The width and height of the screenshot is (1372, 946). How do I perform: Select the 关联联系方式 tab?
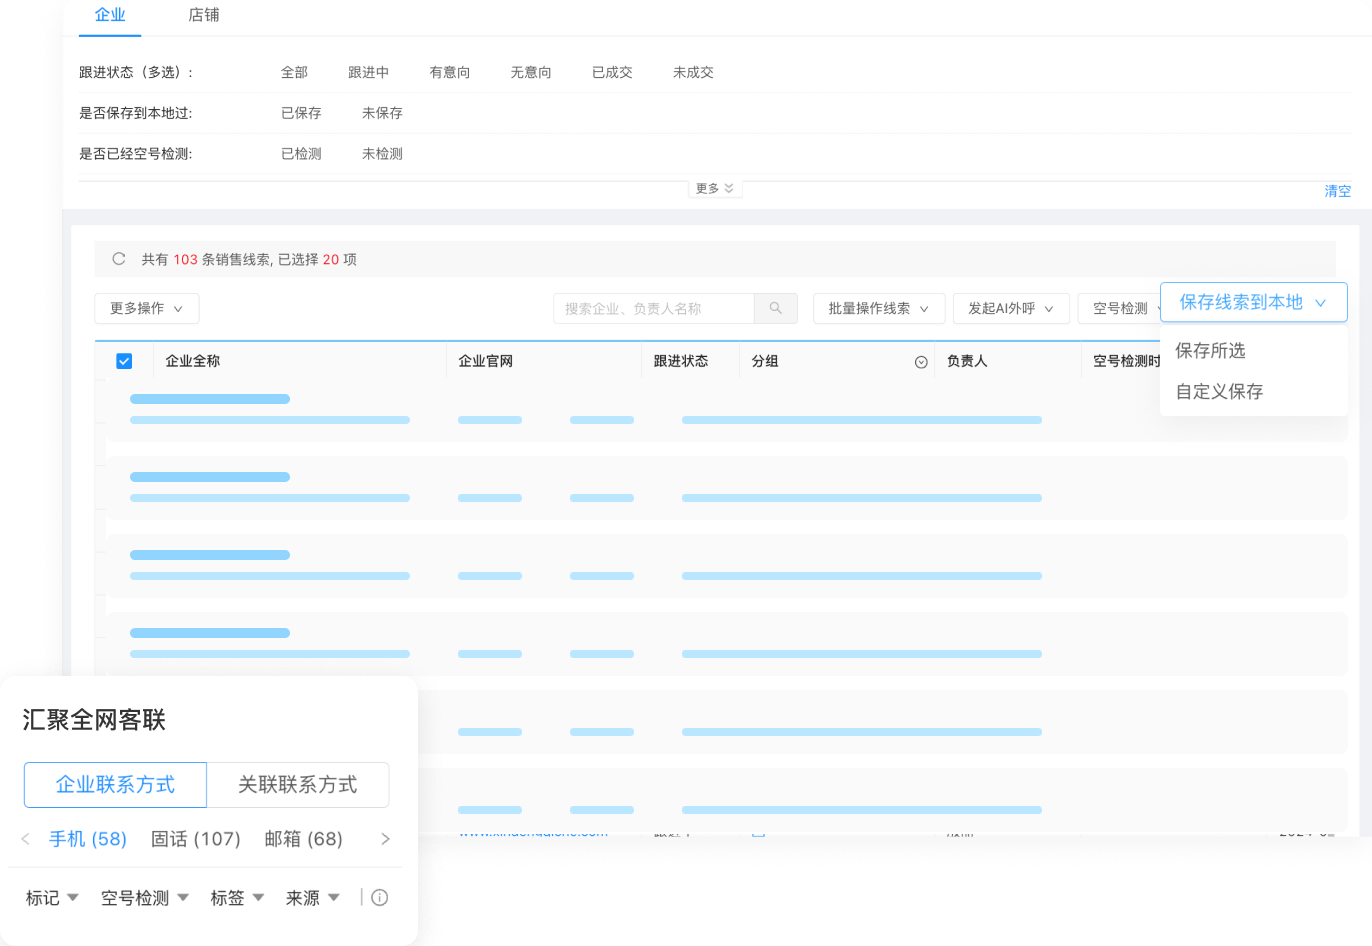[298, 785]
